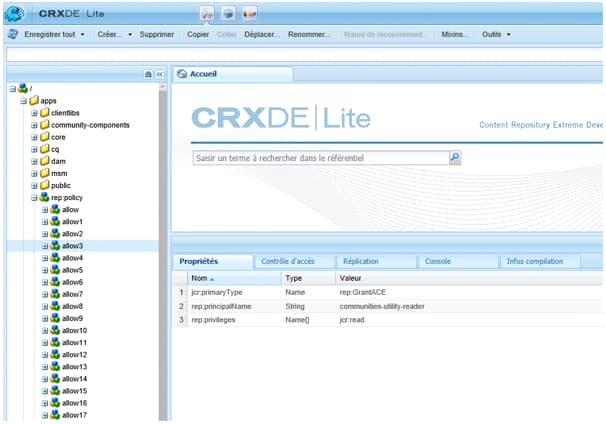Open the Créer dropdown arrow
The height and width of the screenshot is (424, 606).
click(x=130, y=34)
